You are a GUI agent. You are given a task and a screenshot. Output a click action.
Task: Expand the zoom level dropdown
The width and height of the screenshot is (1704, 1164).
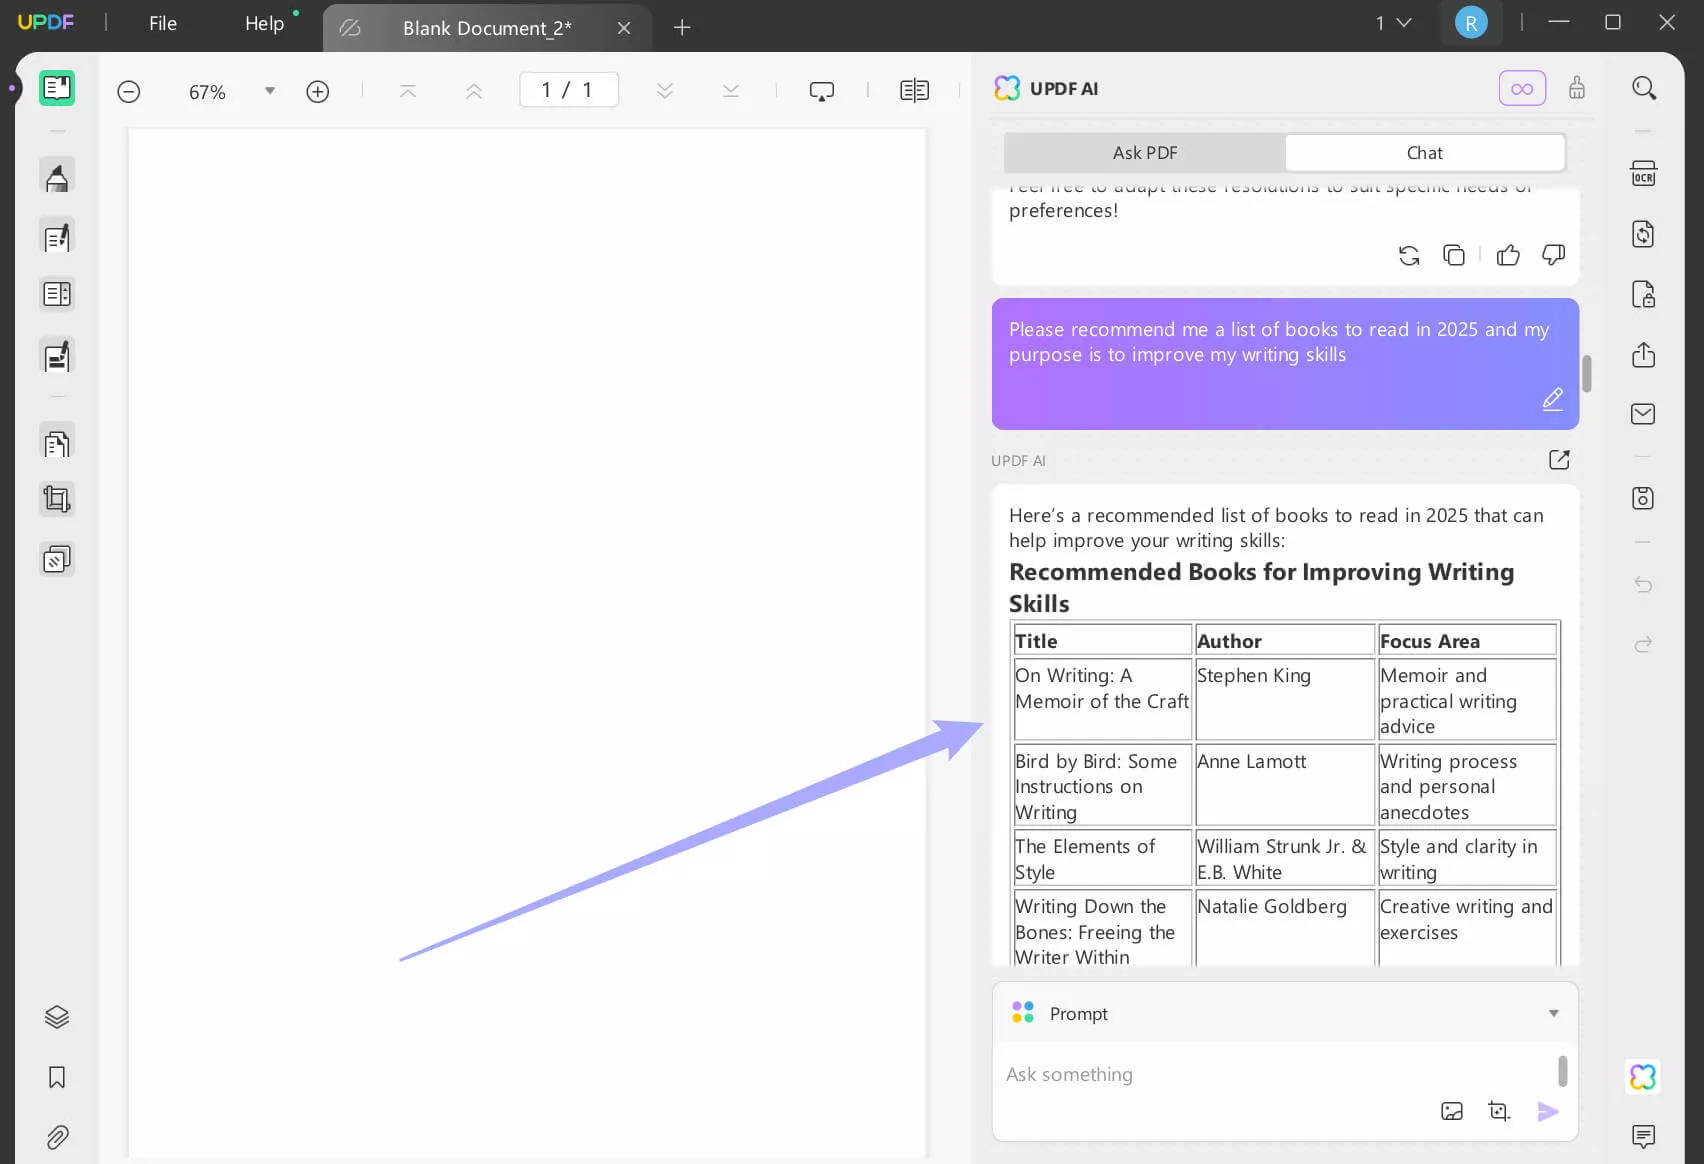click(269, 91)
